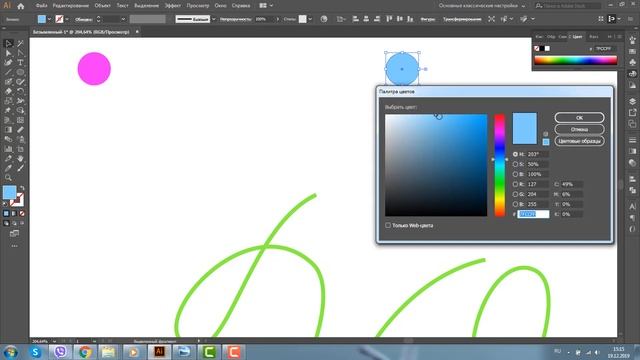The image size is (640, 360).
Task: Click the Cancel (Отмена) button
Action: pyautogui.click(x=579, y=129)
